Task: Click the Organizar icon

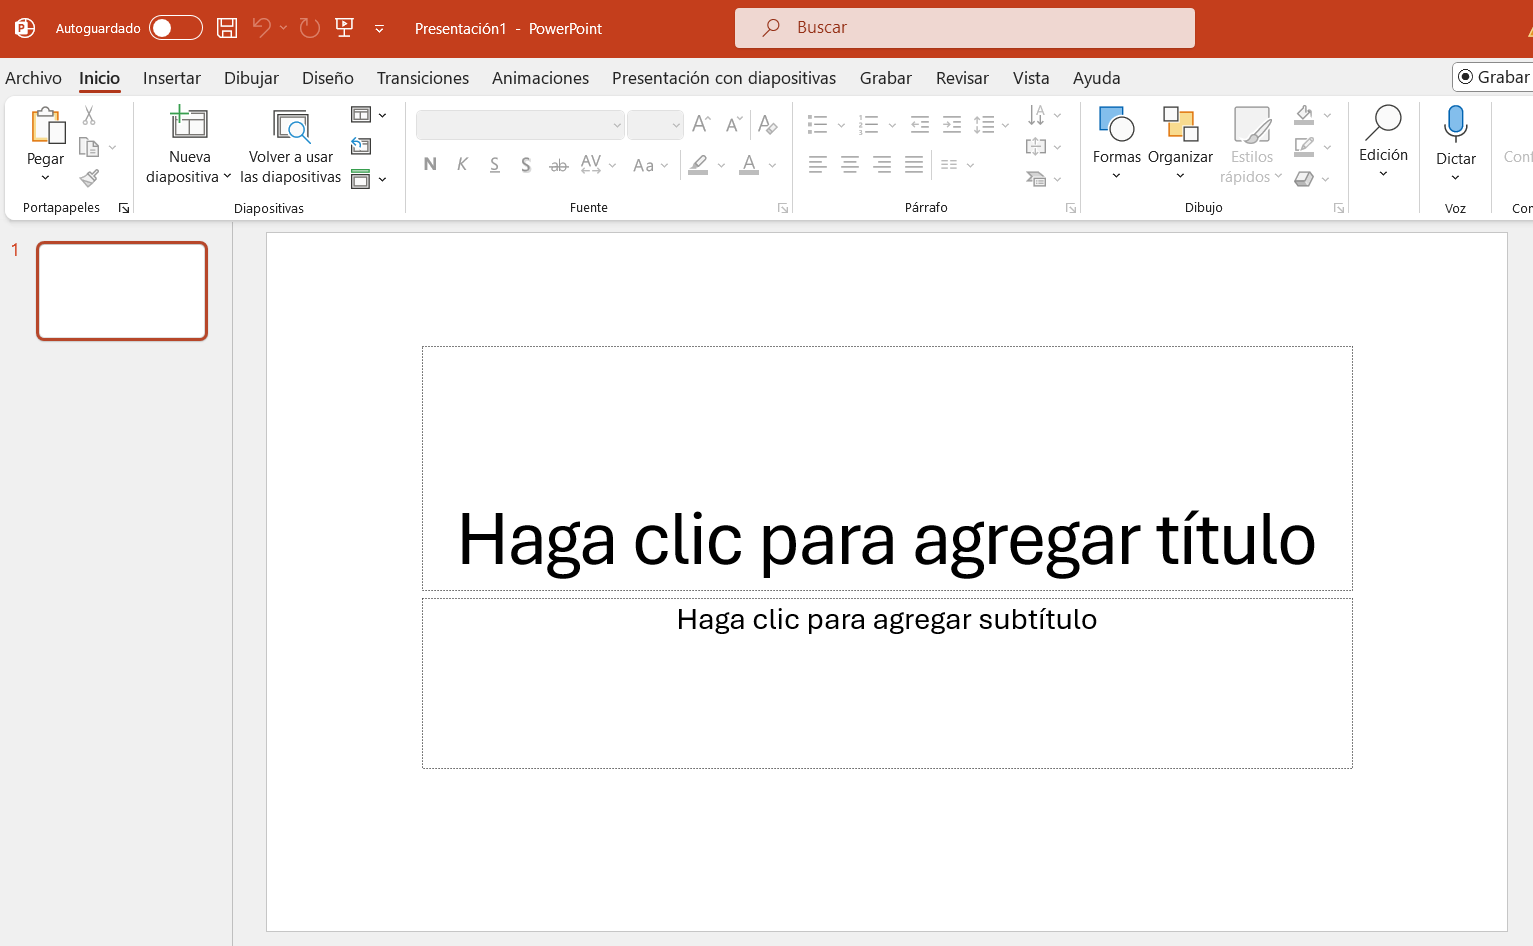Action: (1180, 124)
